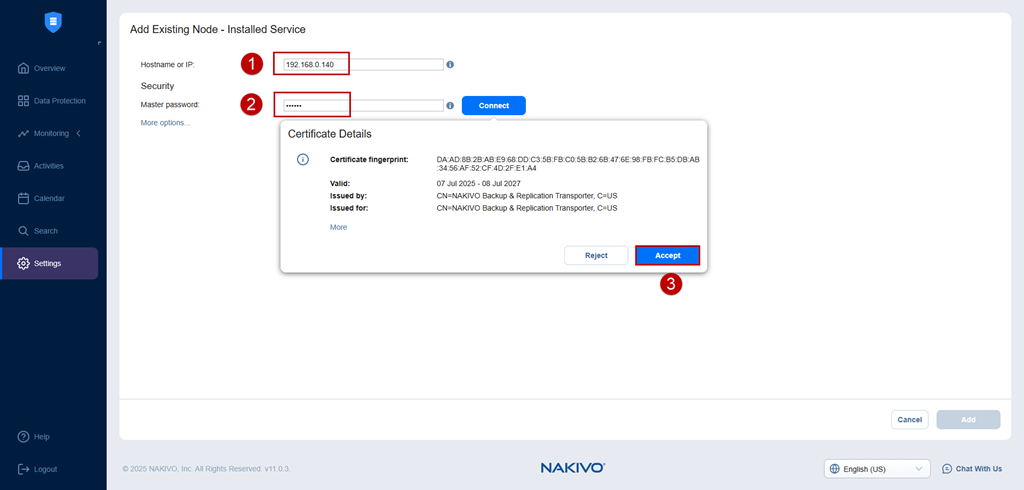Click the Connect button

point(493,105)
